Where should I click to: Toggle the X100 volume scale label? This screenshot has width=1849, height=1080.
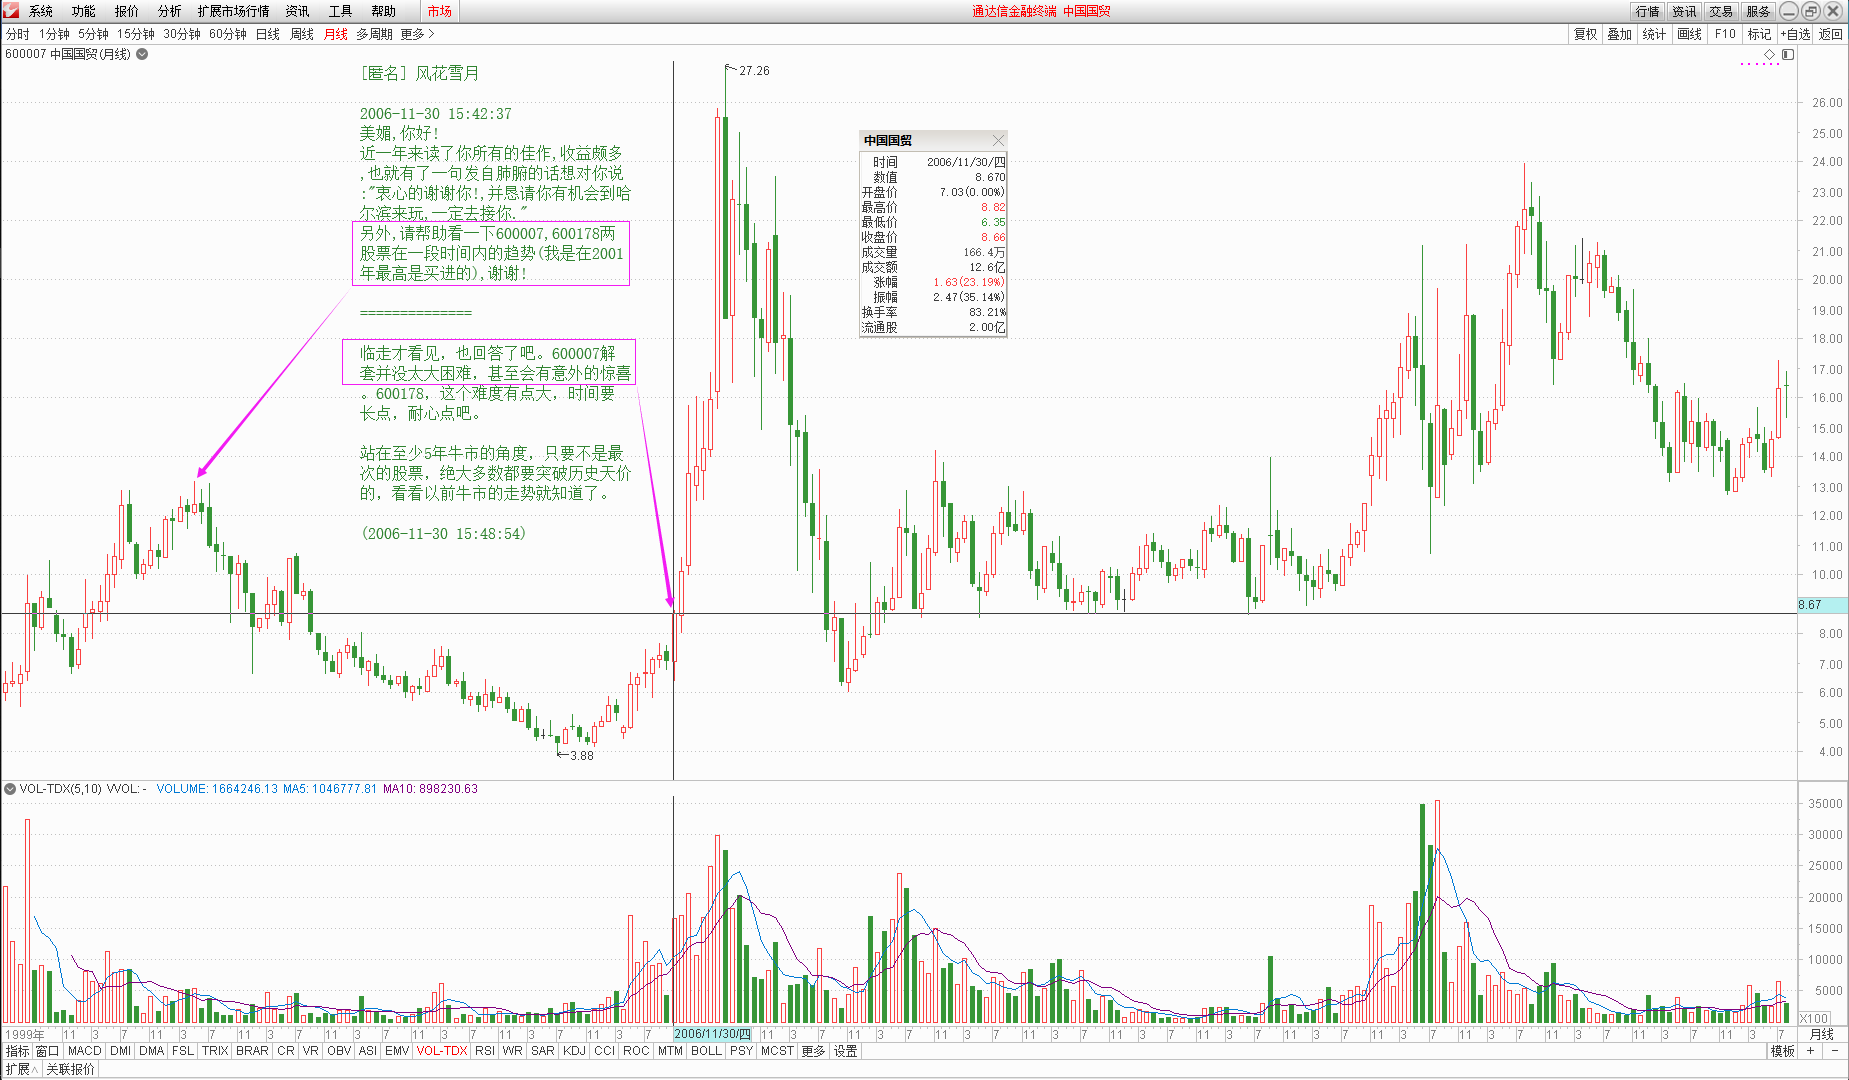point(1814,1018)
